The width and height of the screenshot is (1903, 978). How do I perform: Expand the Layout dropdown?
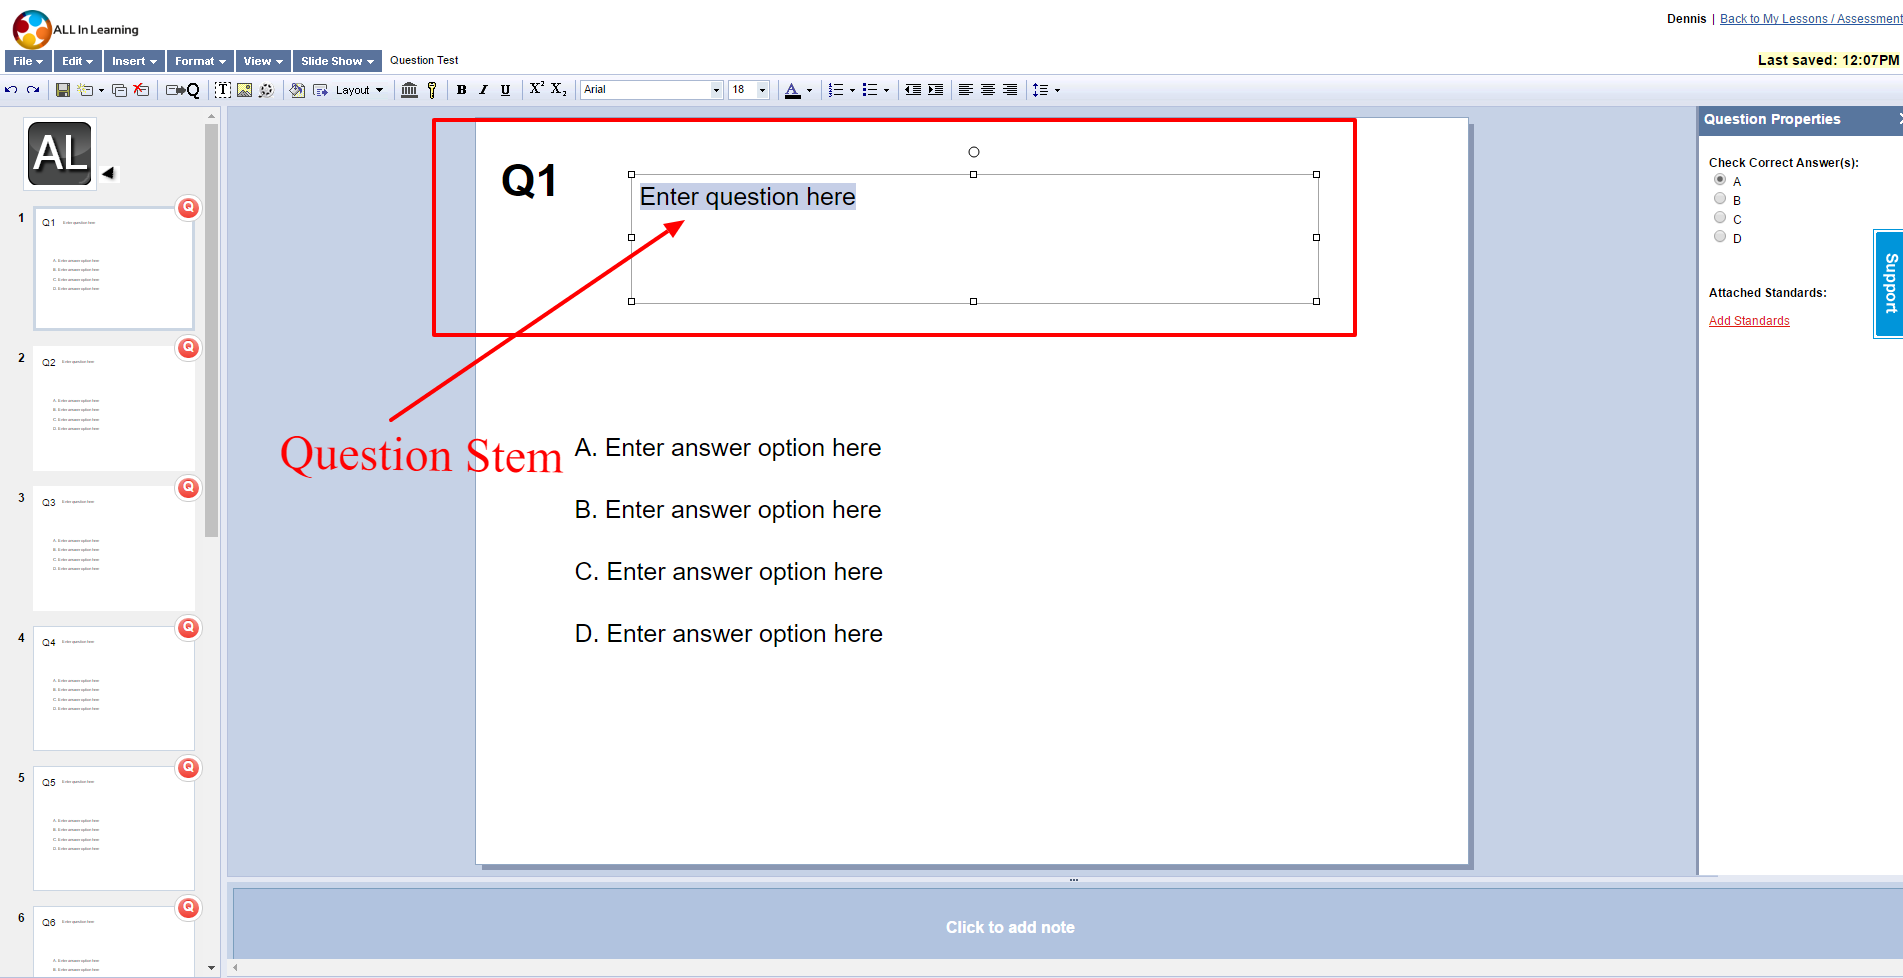pos(358,90)
